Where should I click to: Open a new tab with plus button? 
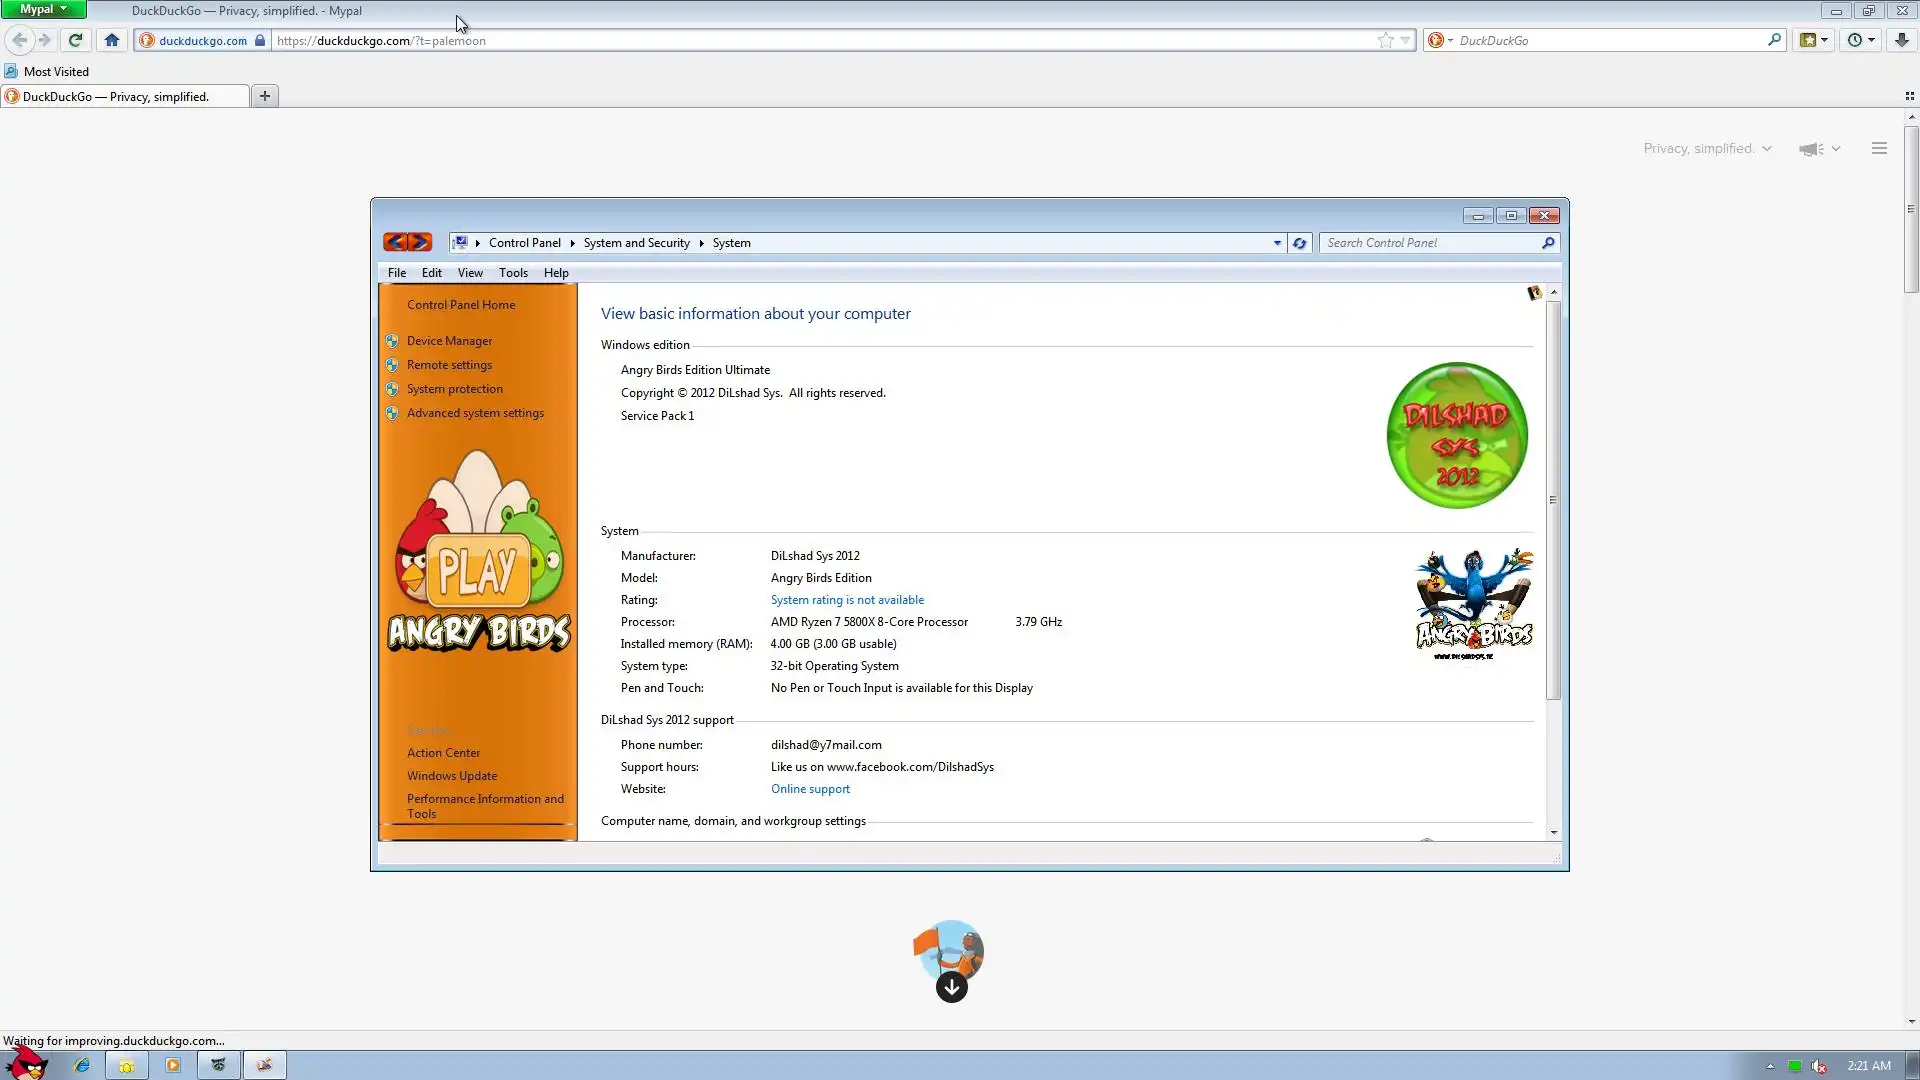click(265, 96)
